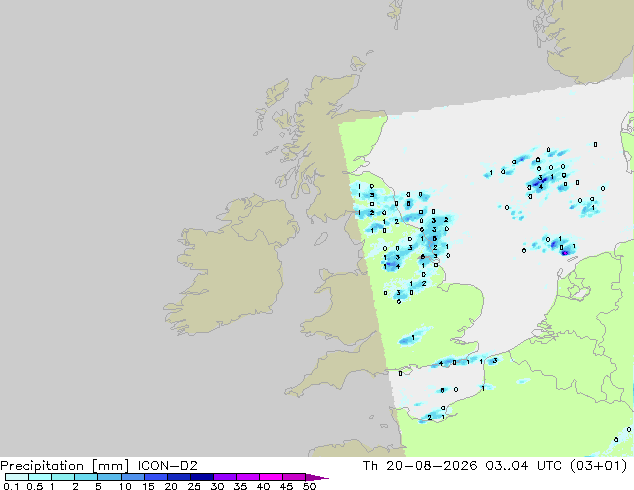This screenshot has height=490, width=634.
Task: Click the ICON-D2 model label
Action: 167,466
